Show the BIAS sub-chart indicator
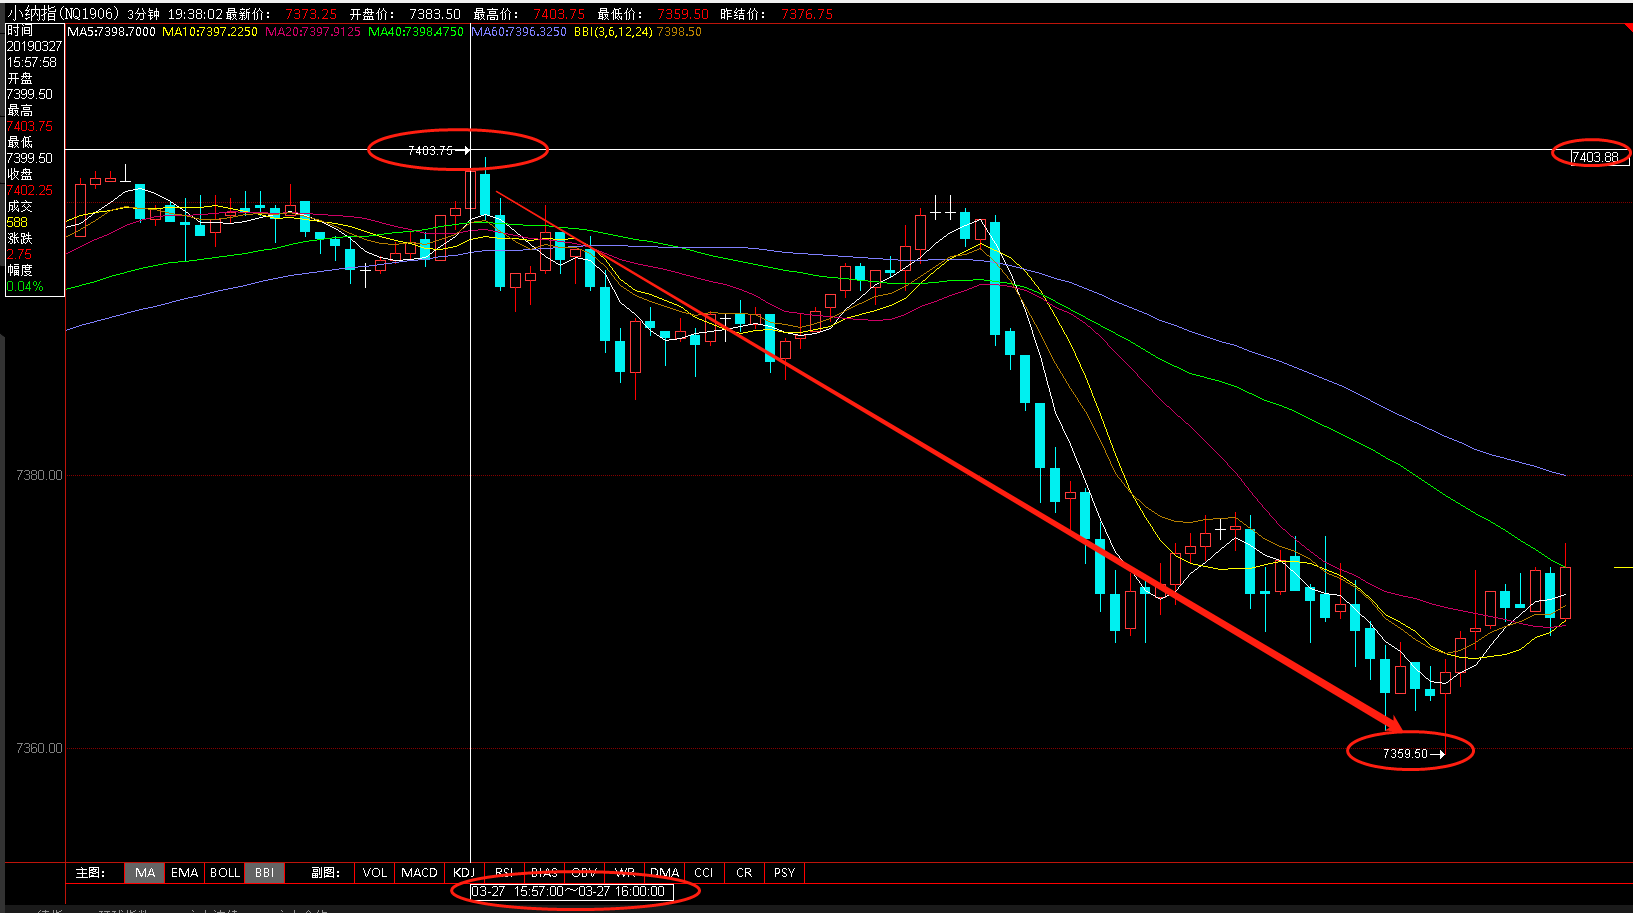The image size is (1633, 913). 544,873
